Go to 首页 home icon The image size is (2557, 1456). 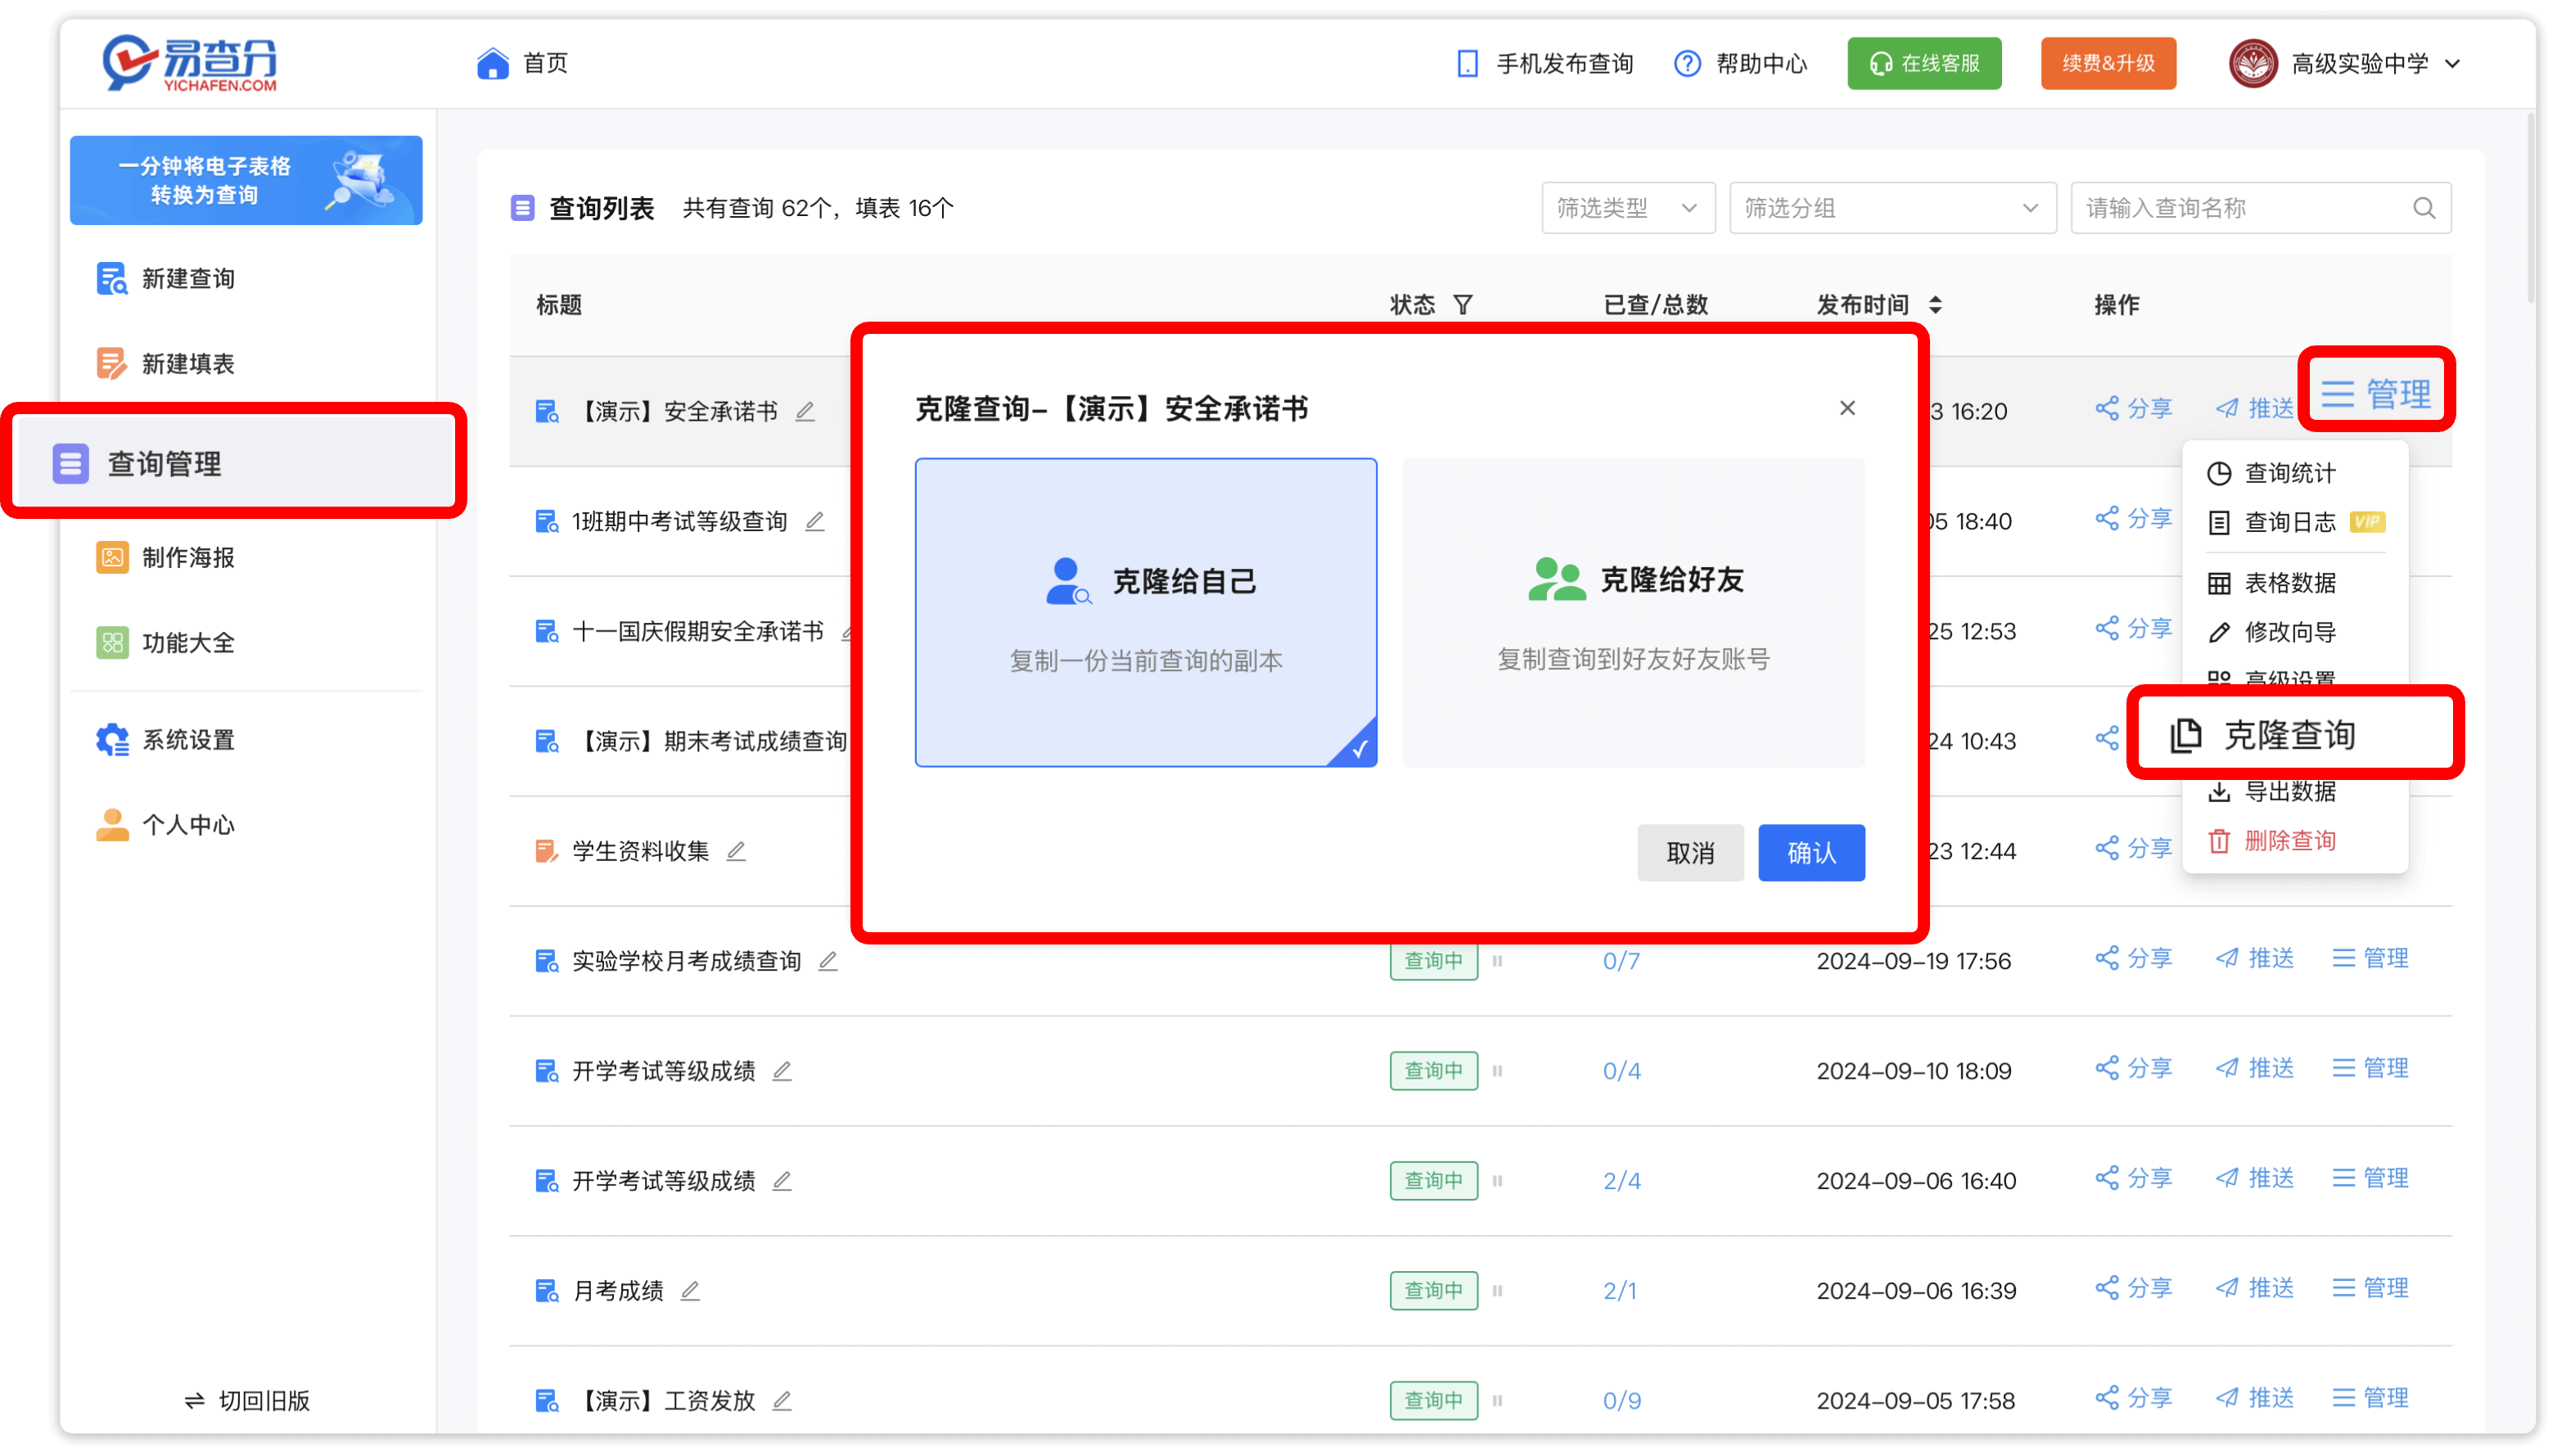(x=492, y=63)
